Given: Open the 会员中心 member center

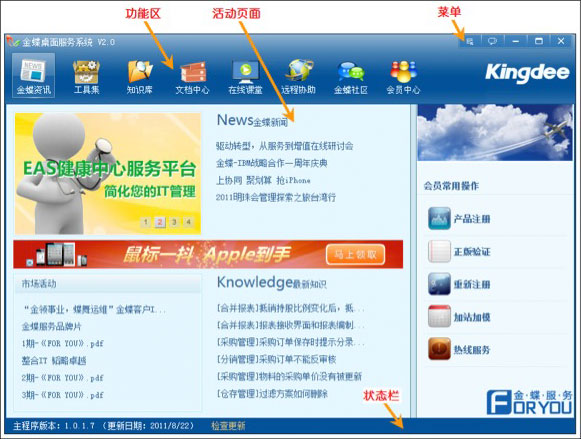Looking at the screenshot, I should [404, 77].
